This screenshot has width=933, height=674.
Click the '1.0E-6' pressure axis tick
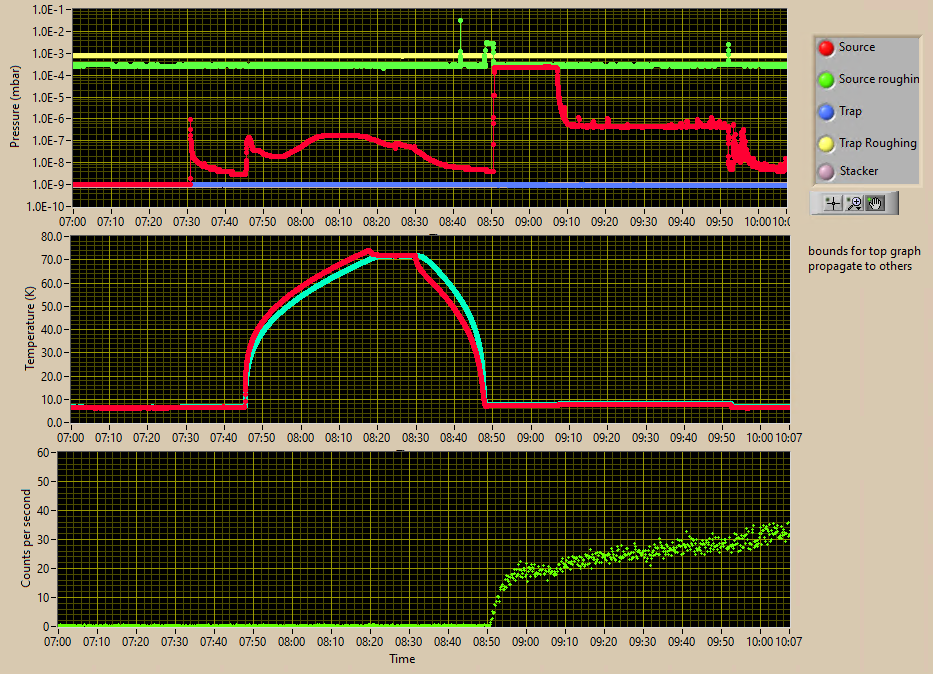tap(50, 119)
